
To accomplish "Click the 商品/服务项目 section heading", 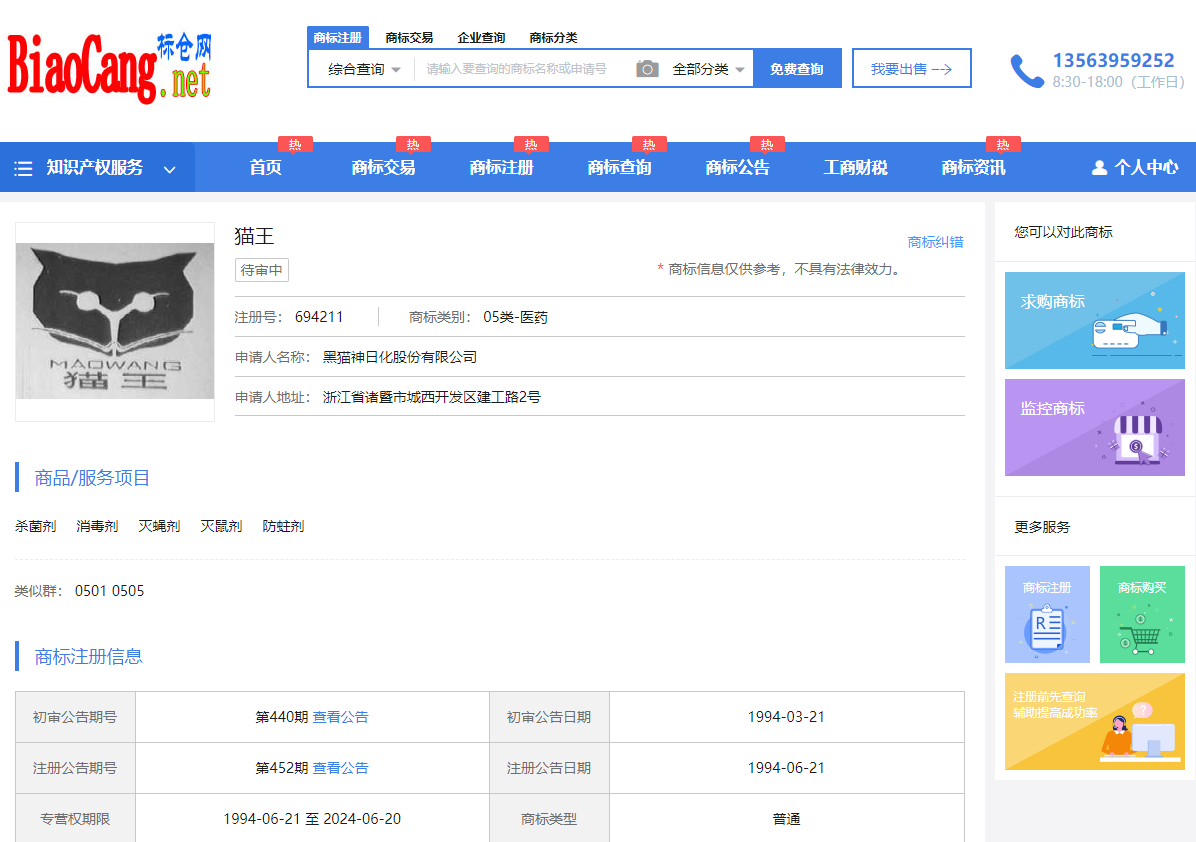I will (92, 478).
